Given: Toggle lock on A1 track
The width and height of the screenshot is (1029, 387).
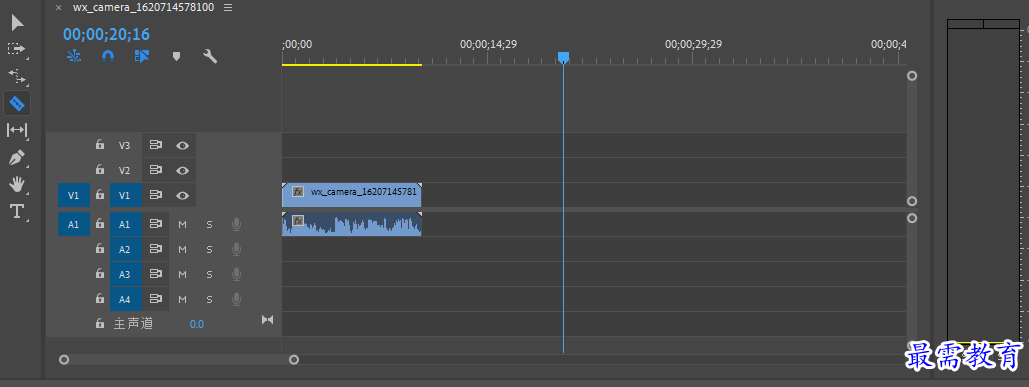Looking at the screenshot, I should (100, 224).
